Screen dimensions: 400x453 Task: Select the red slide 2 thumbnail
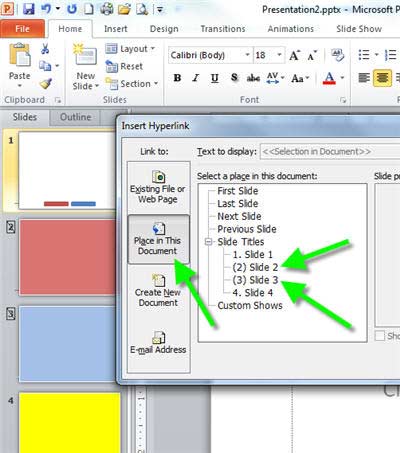pos(68,257)
